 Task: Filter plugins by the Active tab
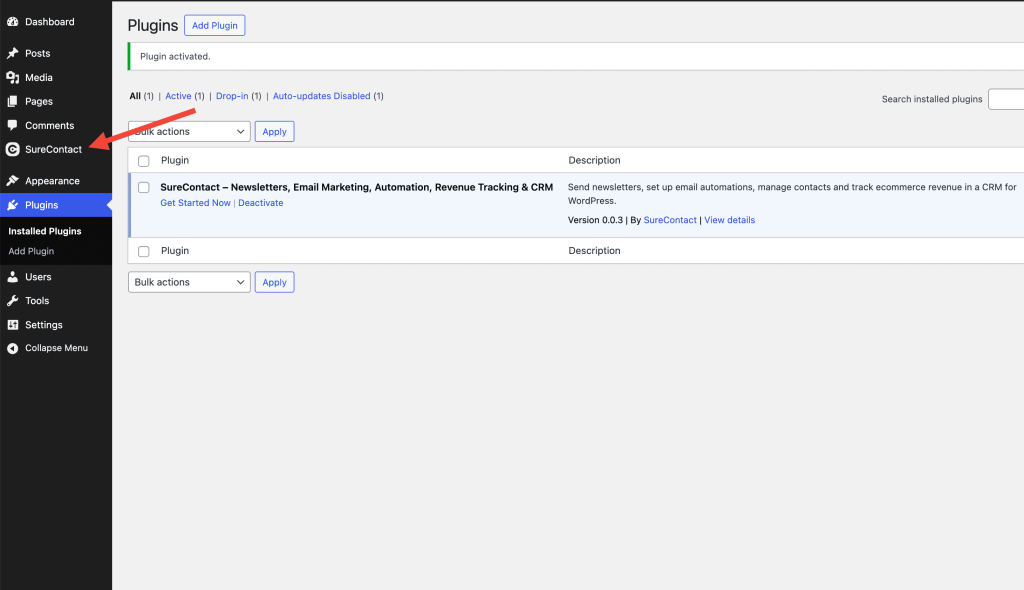(x=178, y=96)
